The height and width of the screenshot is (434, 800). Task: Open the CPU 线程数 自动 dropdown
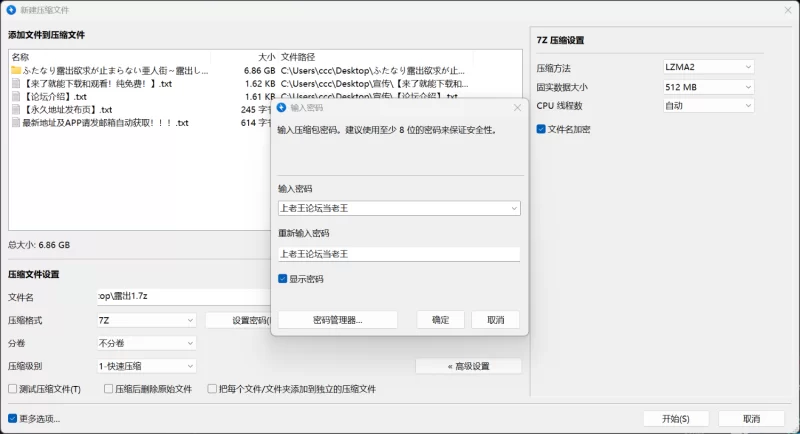pos(708,106)
